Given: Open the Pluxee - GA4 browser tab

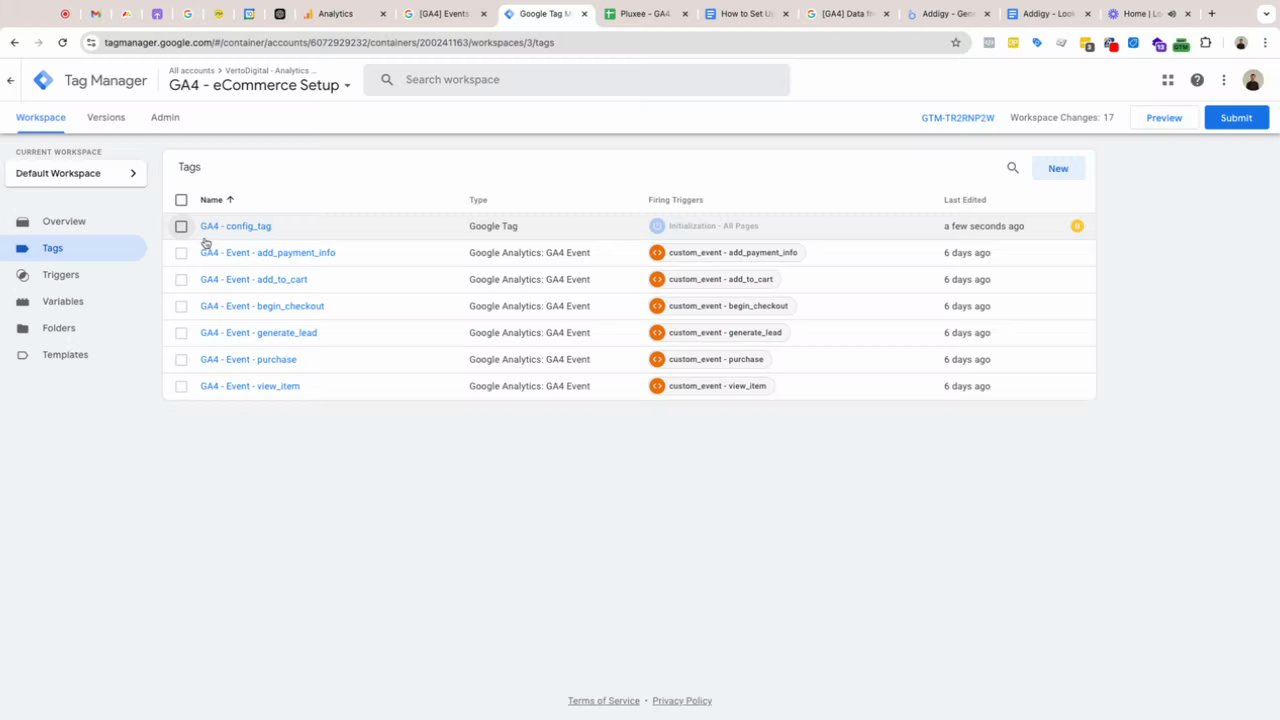Looking at the screenshot, I should pyautogui.click(x=644, y=14).
